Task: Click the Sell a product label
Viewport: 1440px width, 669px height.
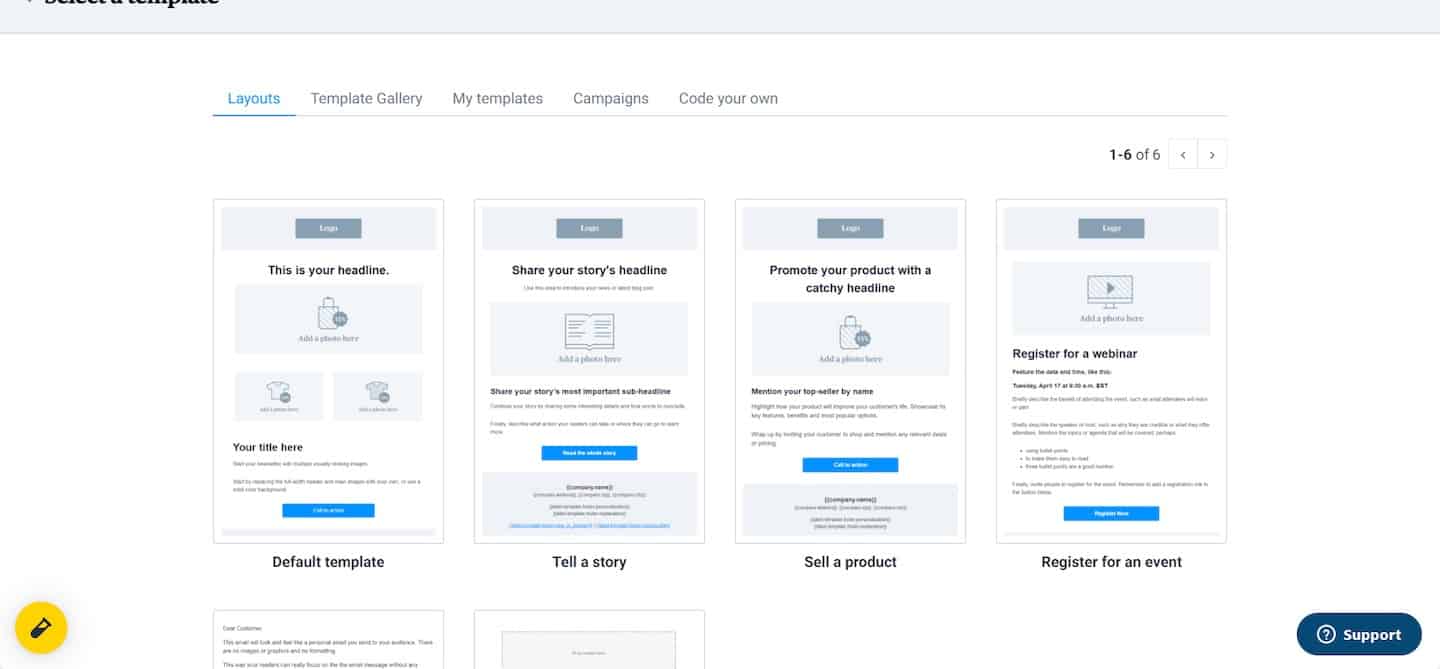Action: tap(850, 562)
